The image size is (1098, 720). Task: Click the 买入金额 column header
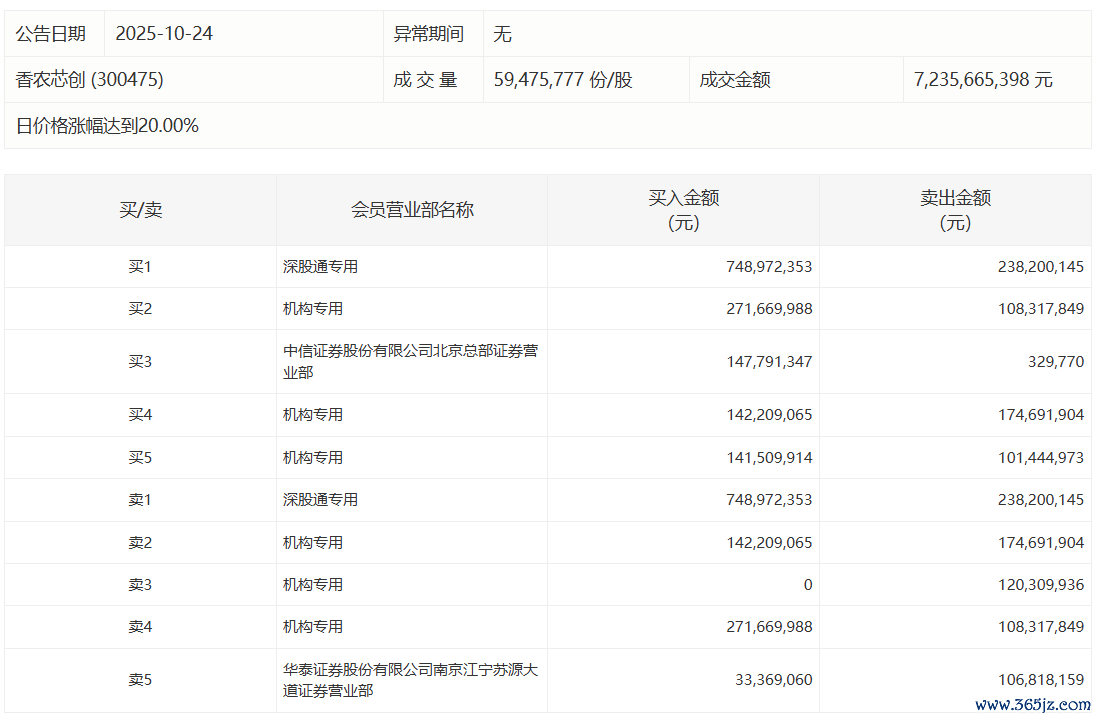click(x=683, y=210)
